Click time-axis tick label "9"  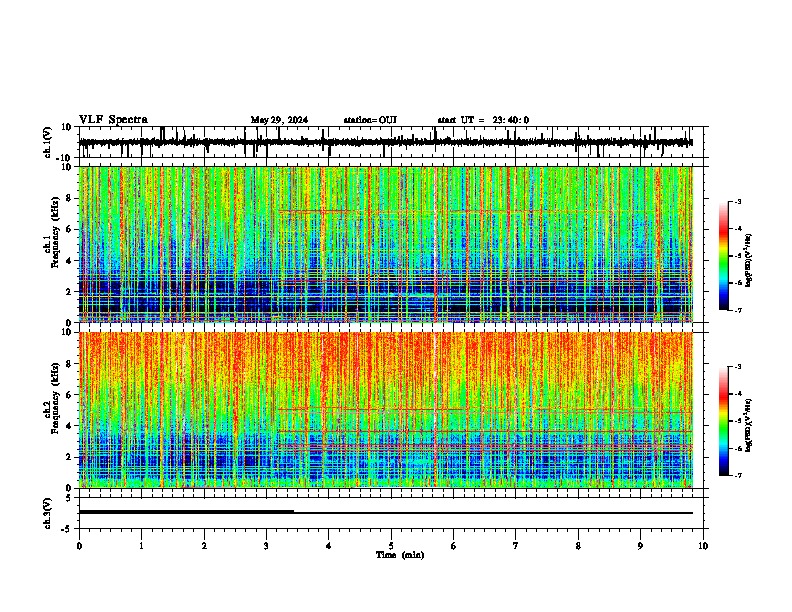(x=640, y=546)
